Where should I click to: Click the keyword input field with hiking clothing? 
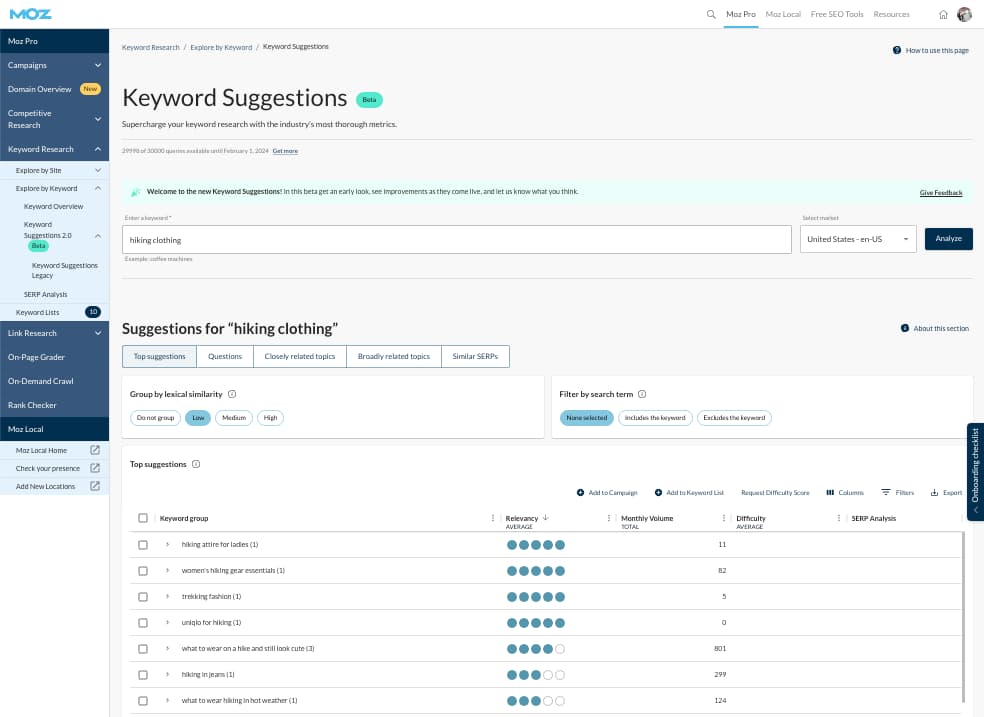click(458, 240)
